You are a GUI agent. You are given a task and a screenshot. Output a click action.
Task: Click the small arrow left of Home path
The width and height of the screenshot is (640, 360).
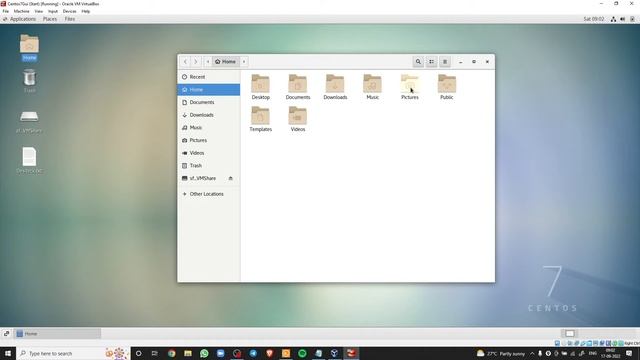click(x=208, y=62)
